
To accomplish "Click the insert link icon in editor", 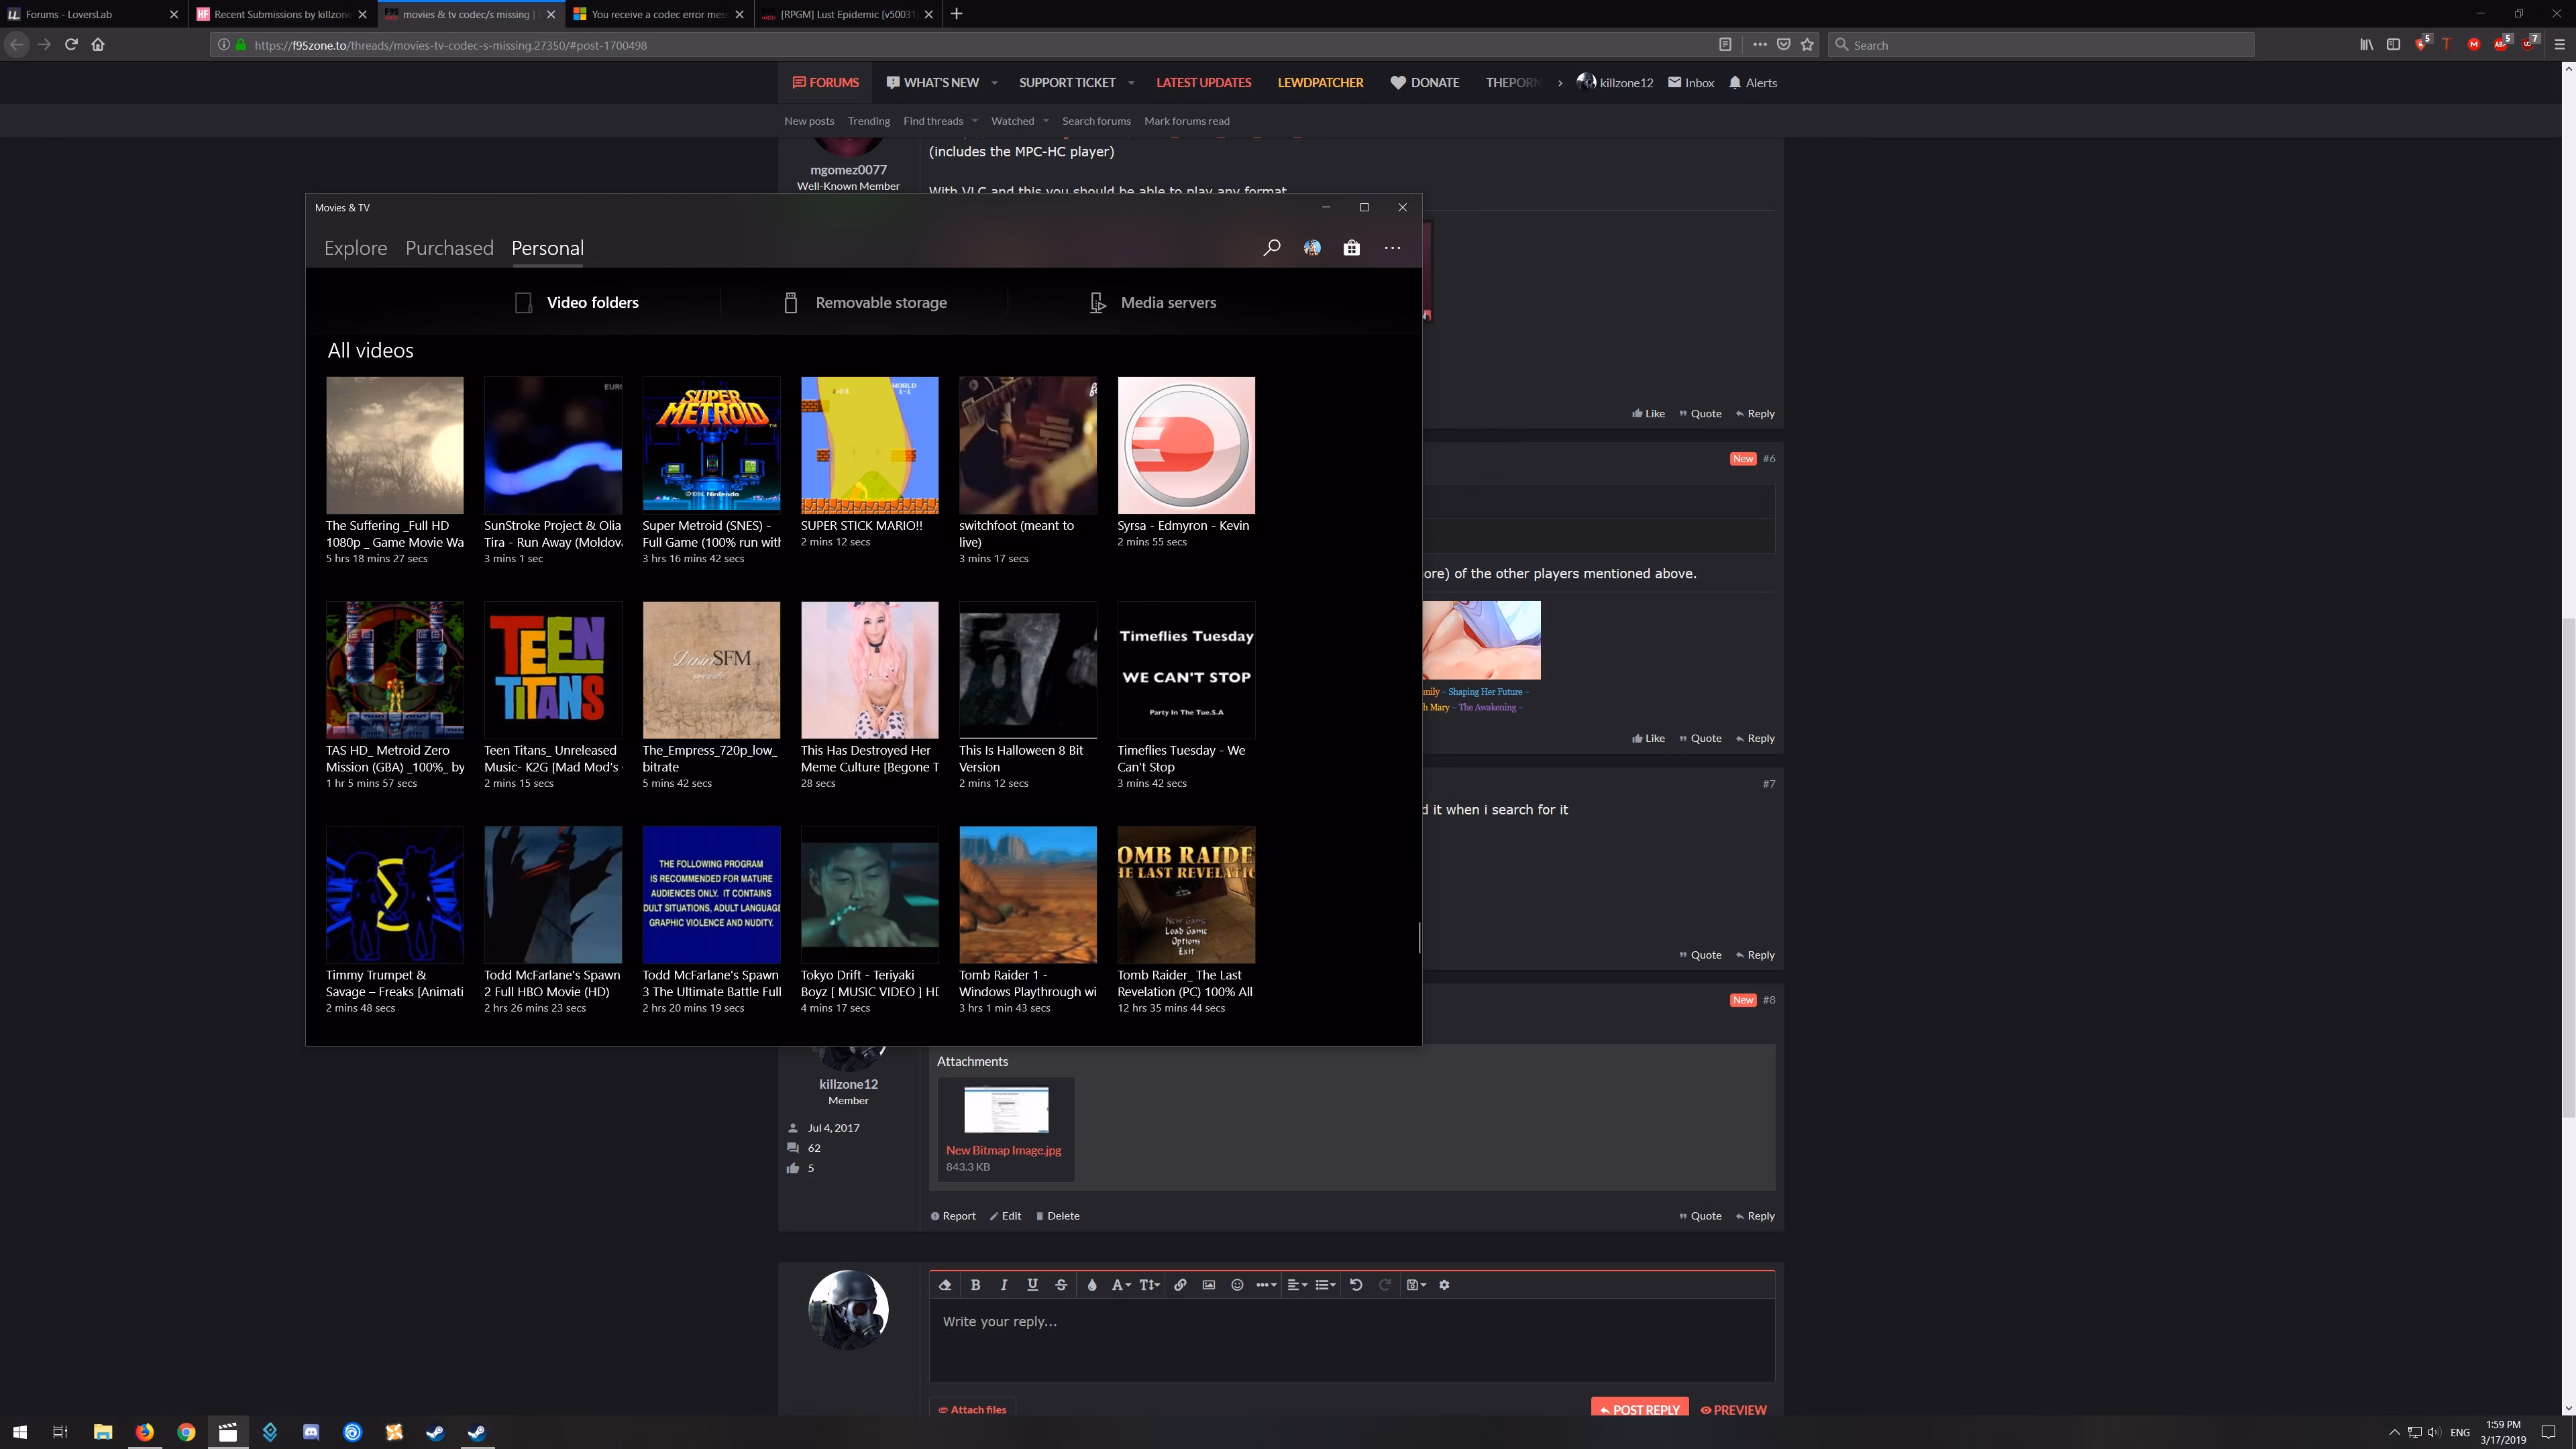I will [x=1180, y=1285].
